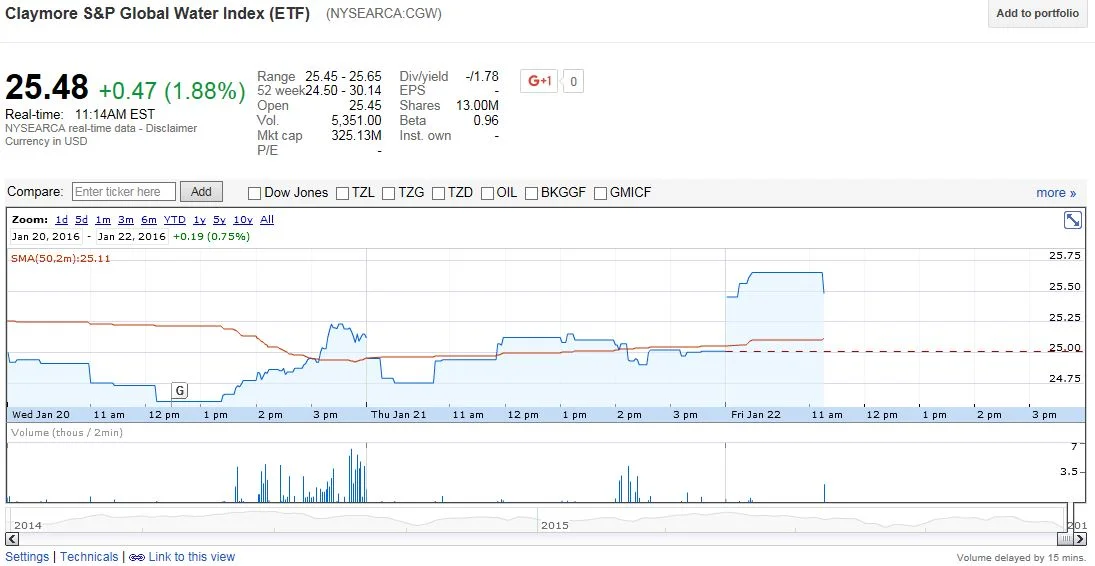
Task: Toggle the TZD comparison checkbox
Action: pyautogui.click(x=438, y=193)
